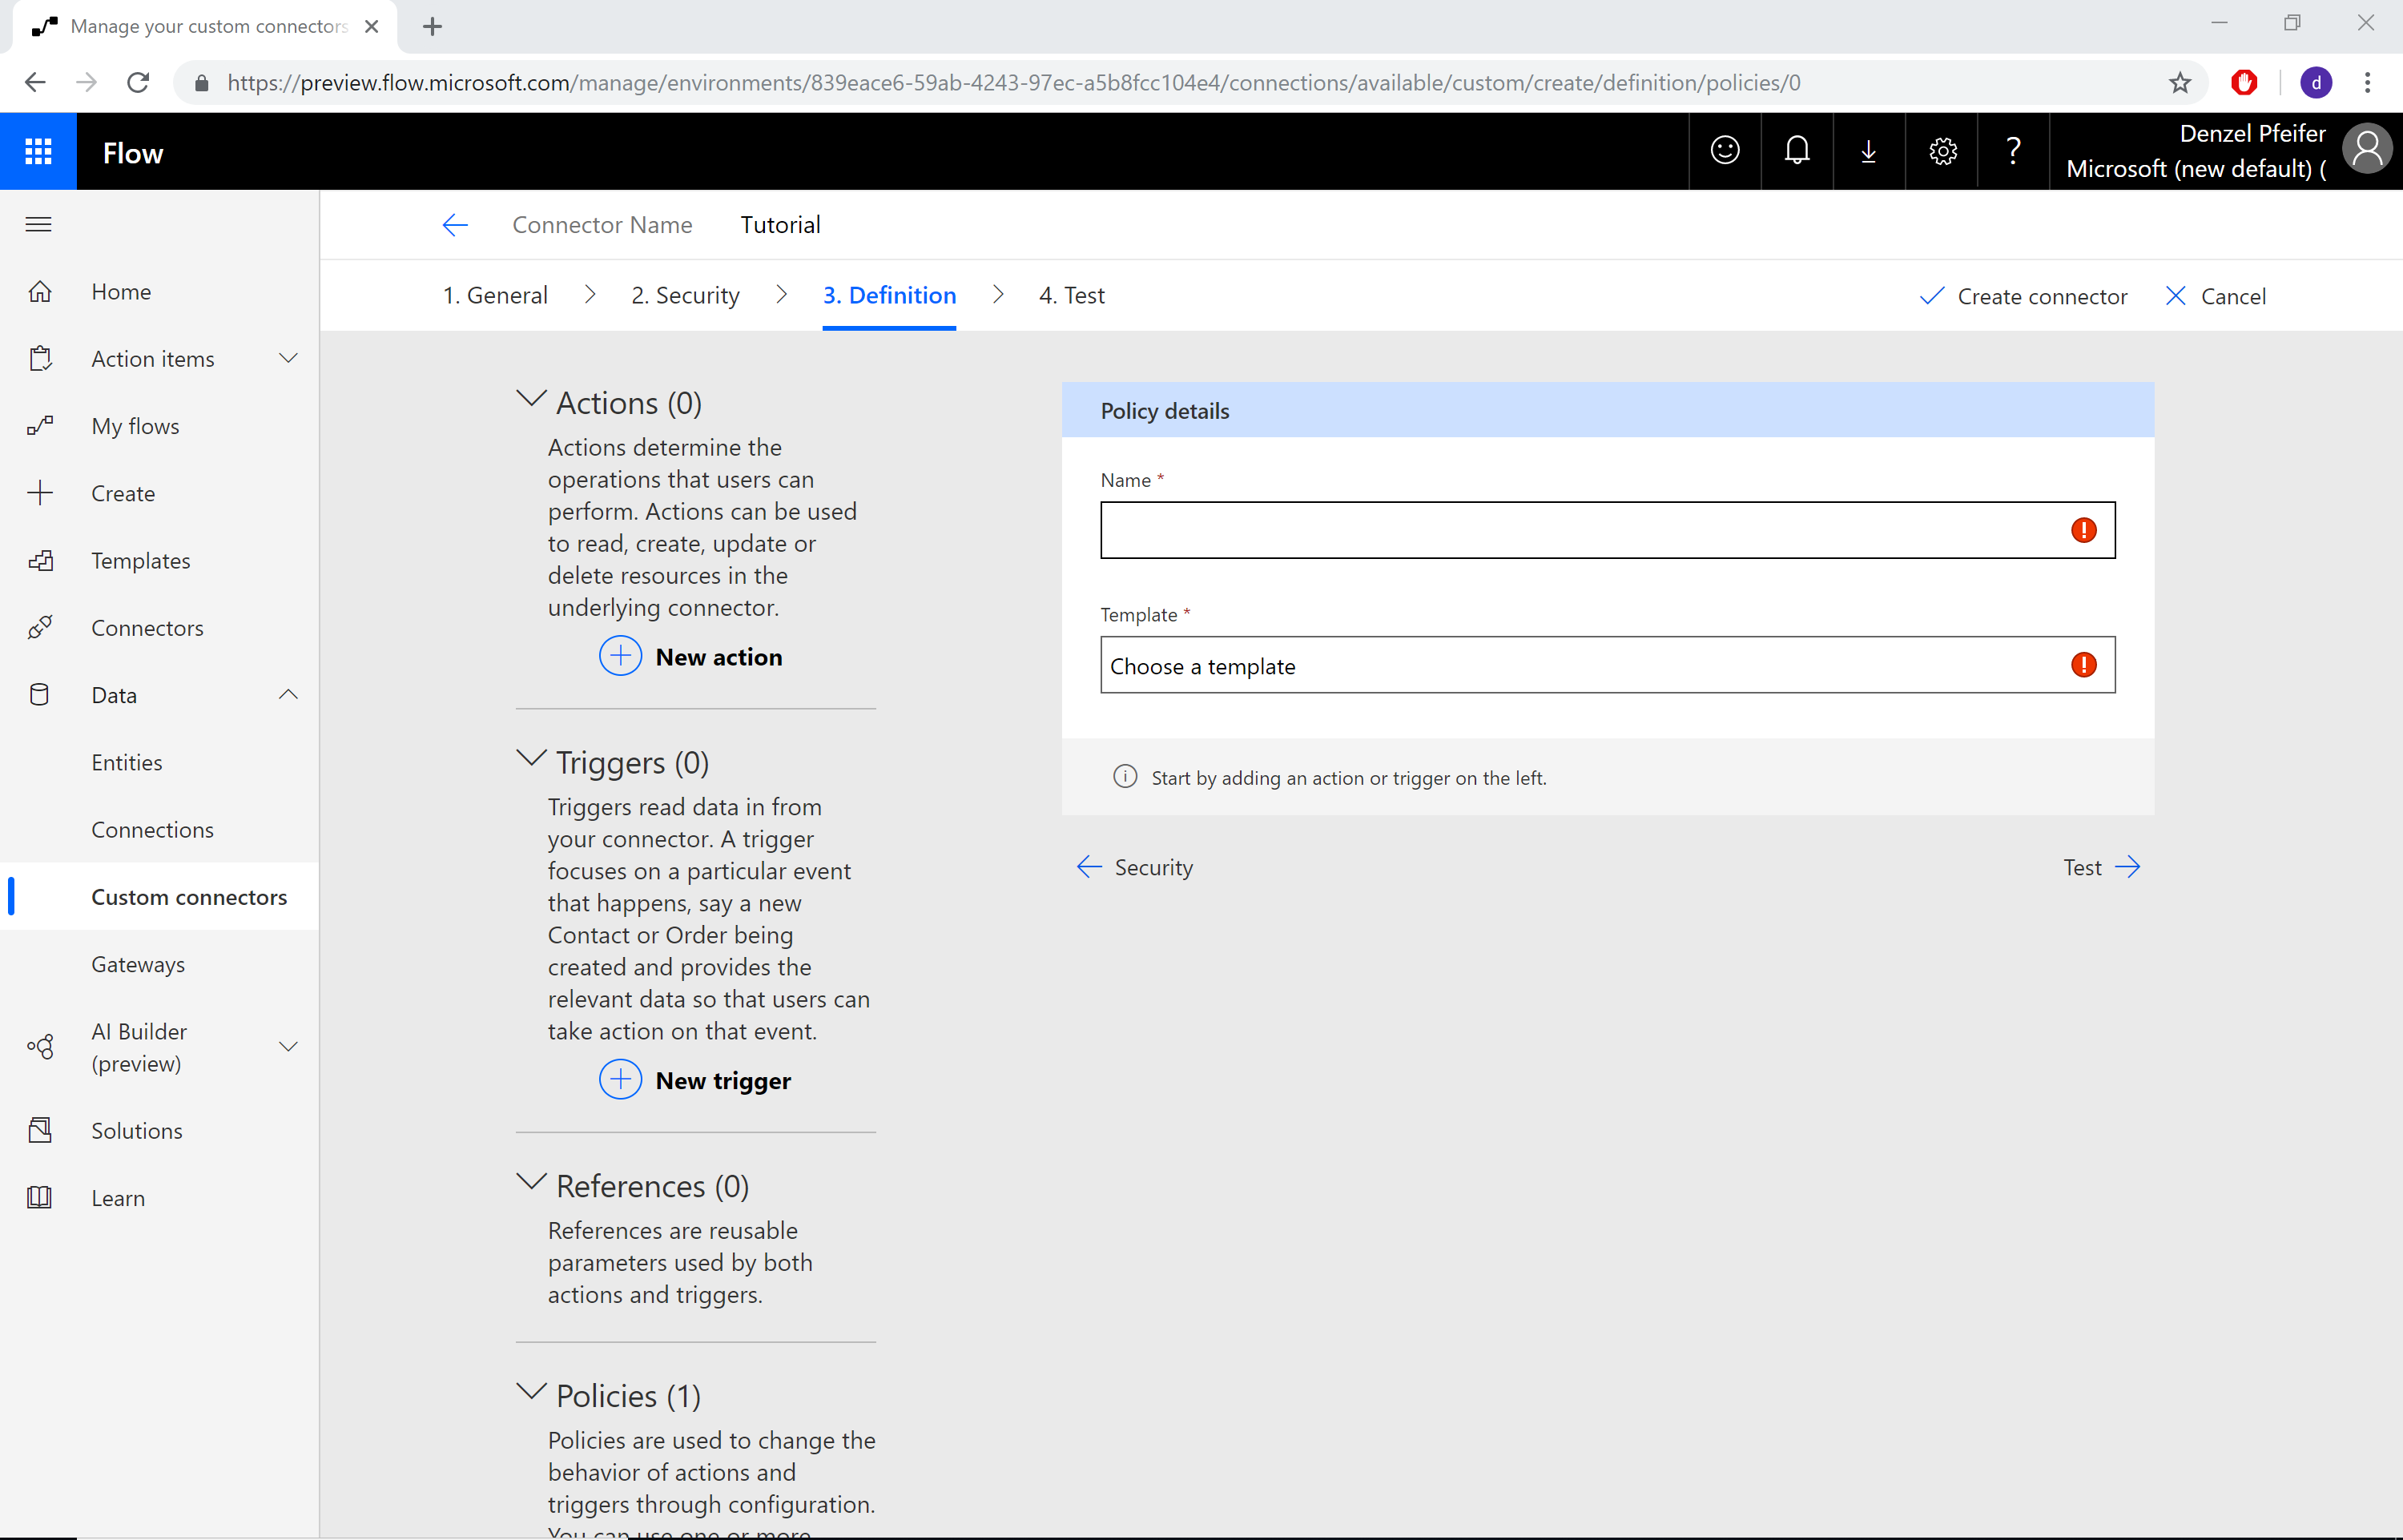Expand the Triggers section collapse toggle

[x=531, y=758]
